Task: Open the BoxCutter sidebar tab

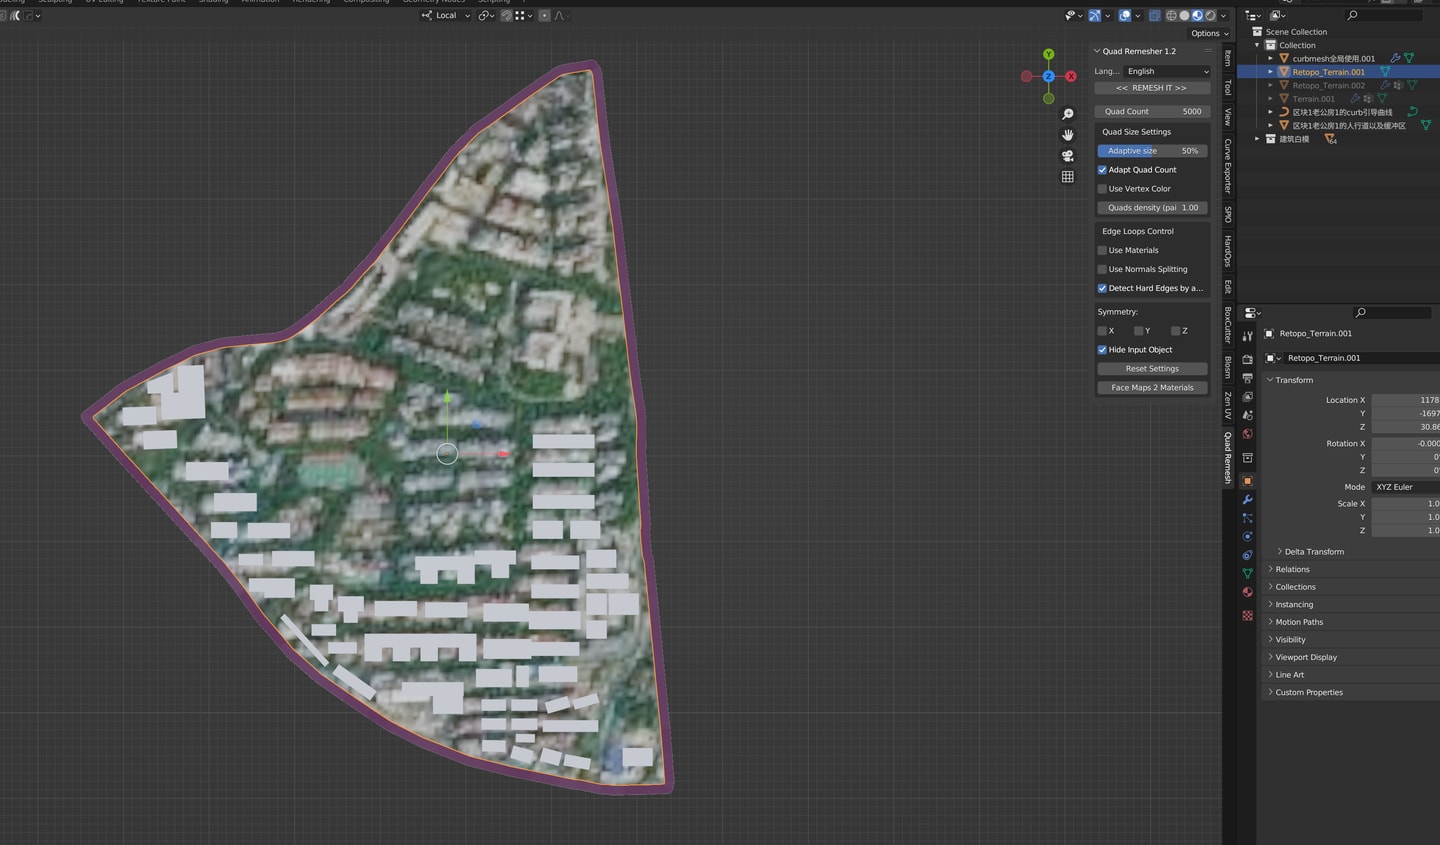Action: pyautogui.click(x=1228, y=325)
